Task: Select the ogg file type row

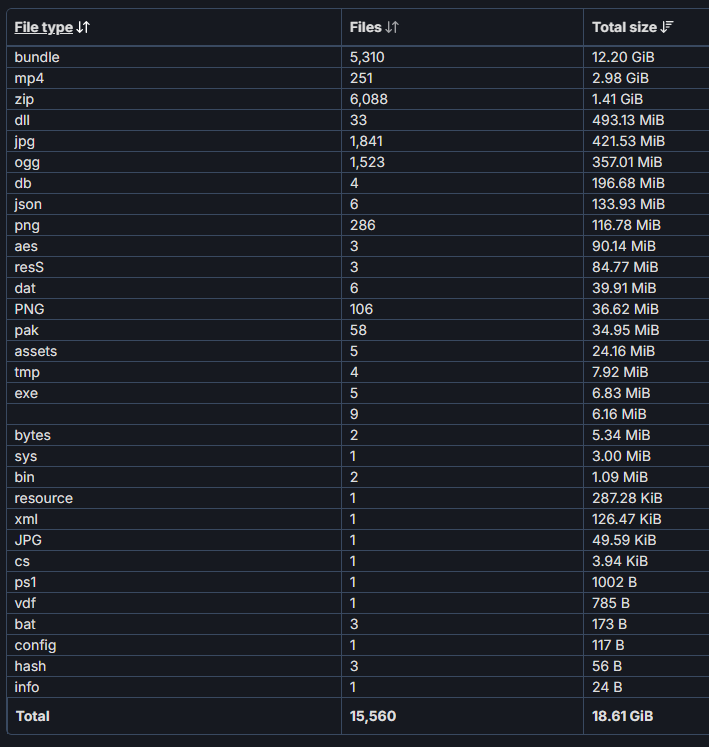Action: (358, 162)
